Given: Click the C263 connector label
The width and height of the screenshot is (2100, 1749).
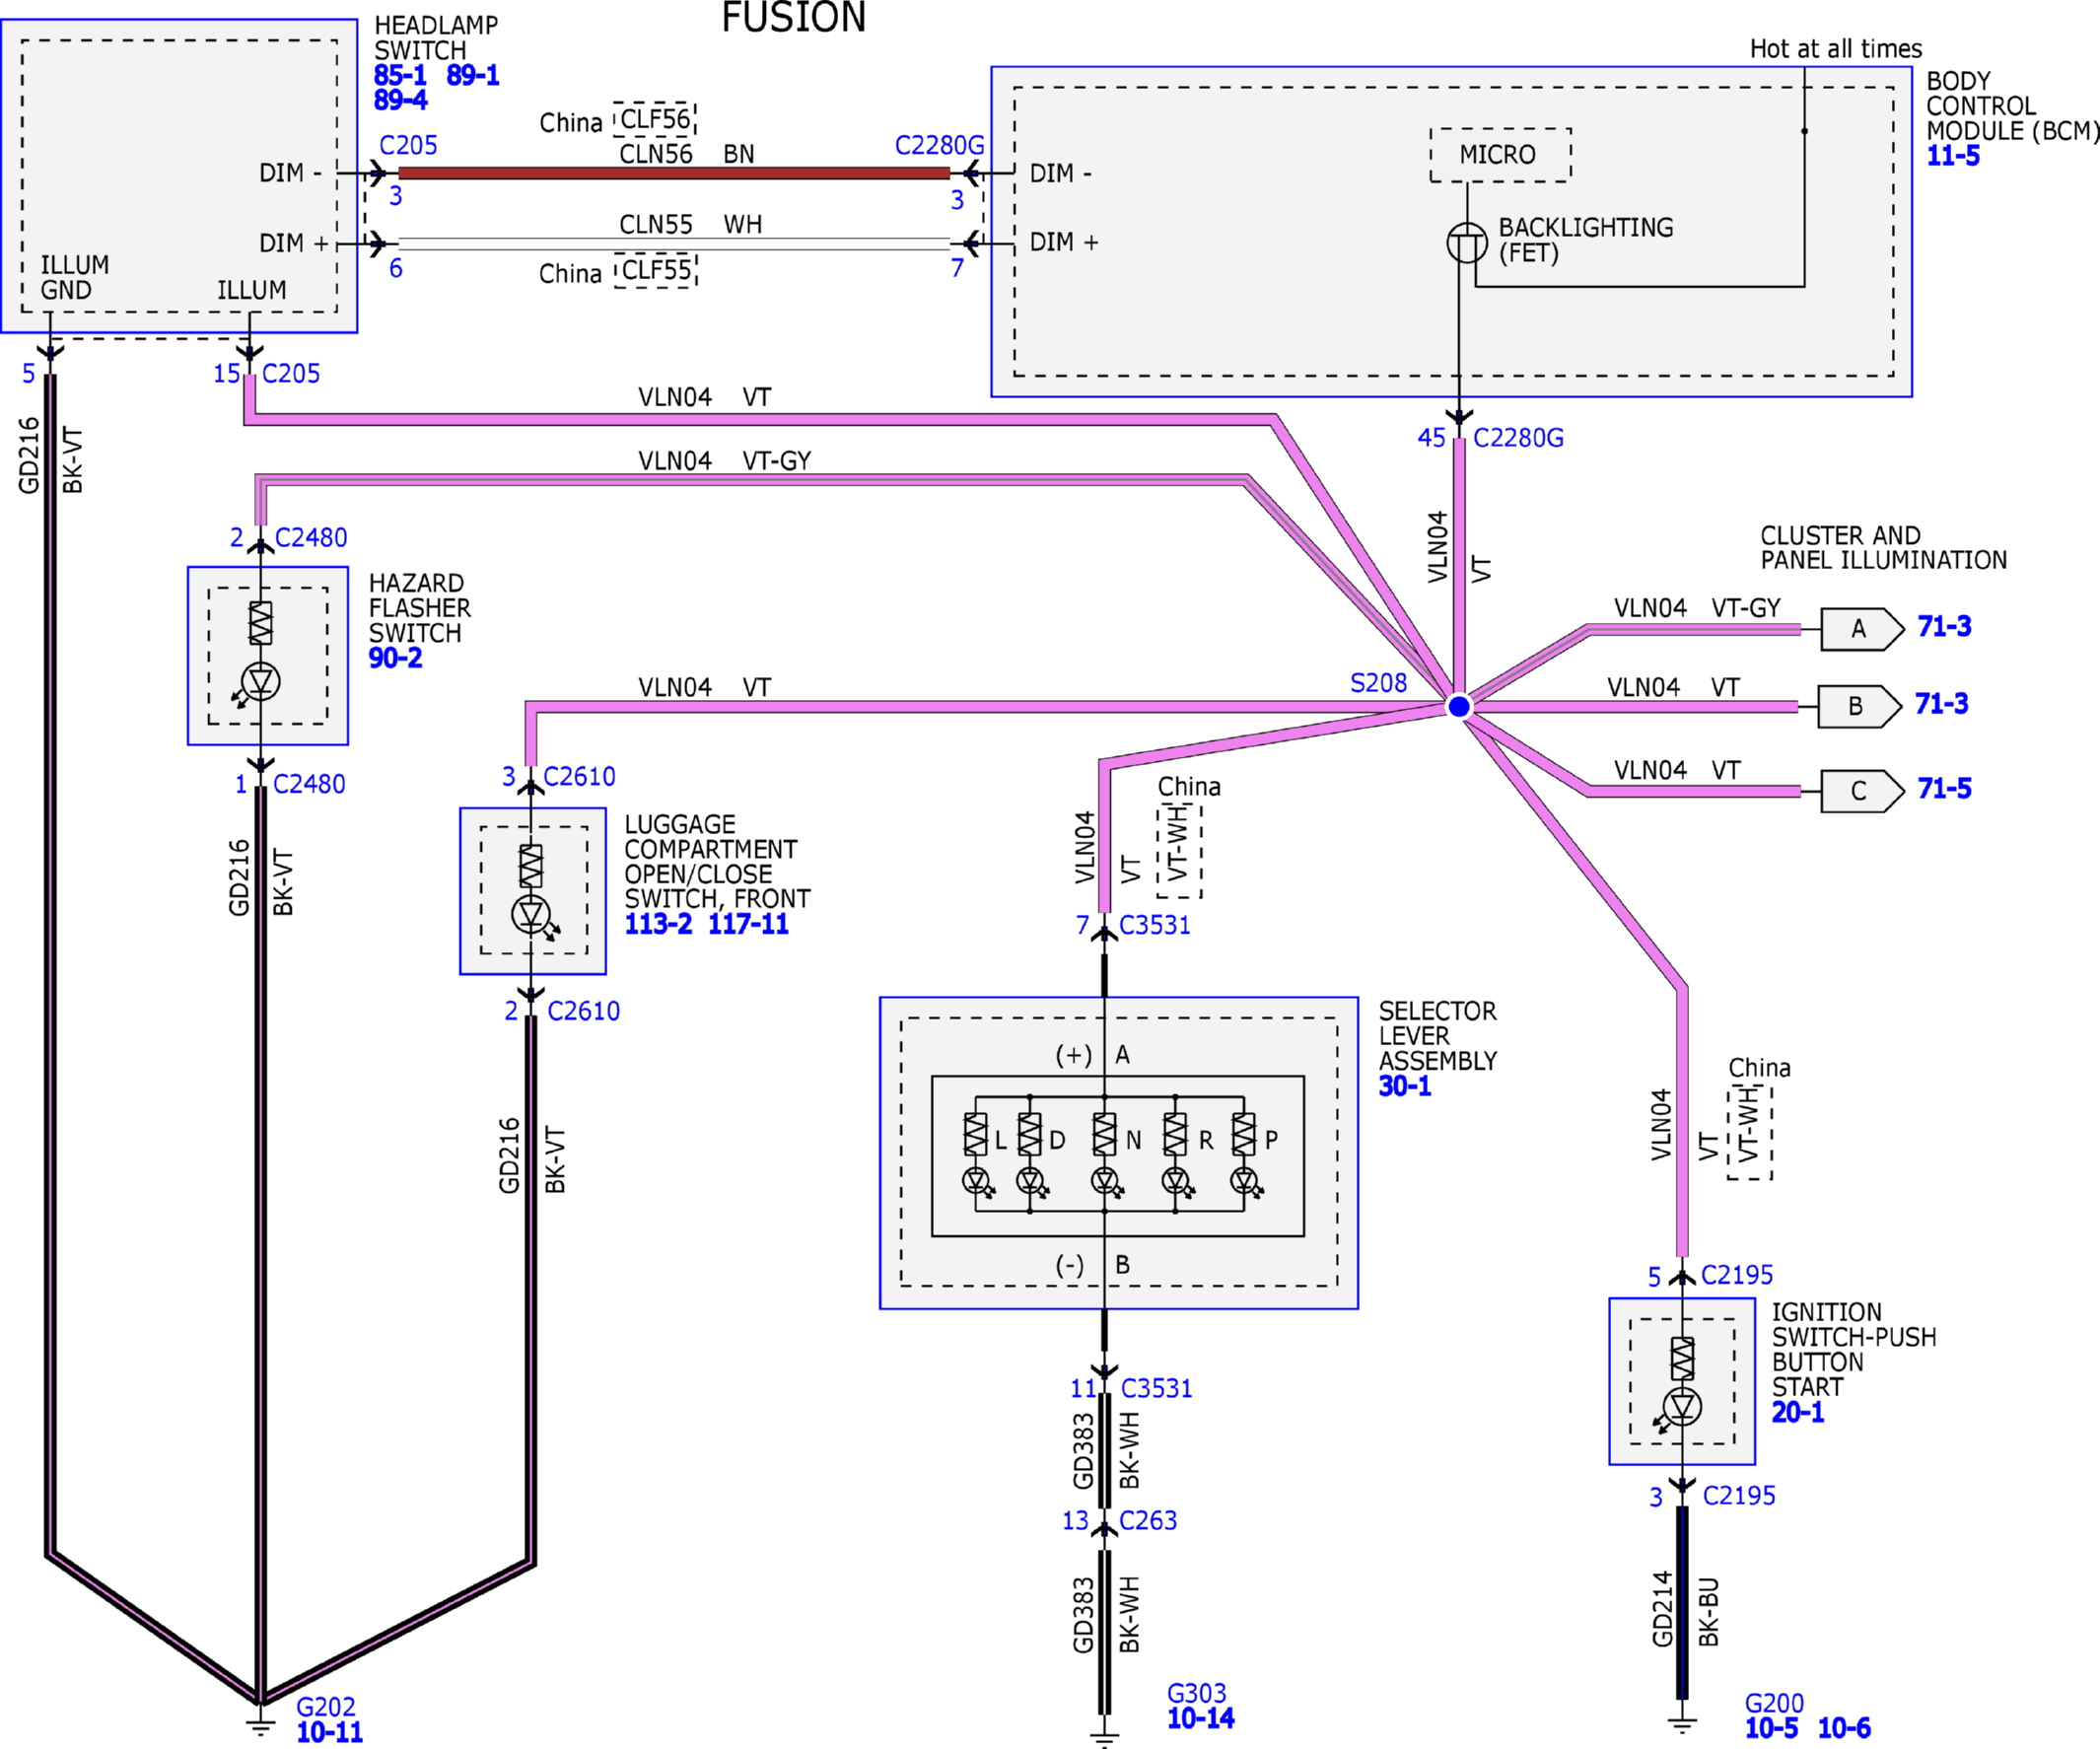Looking at the screenshot, I should pyautogui.click(x=1148, y=1521).
